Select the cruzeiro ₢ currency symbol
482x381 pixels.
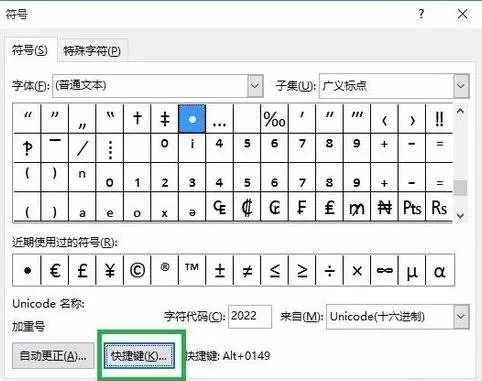click(274, 207)
